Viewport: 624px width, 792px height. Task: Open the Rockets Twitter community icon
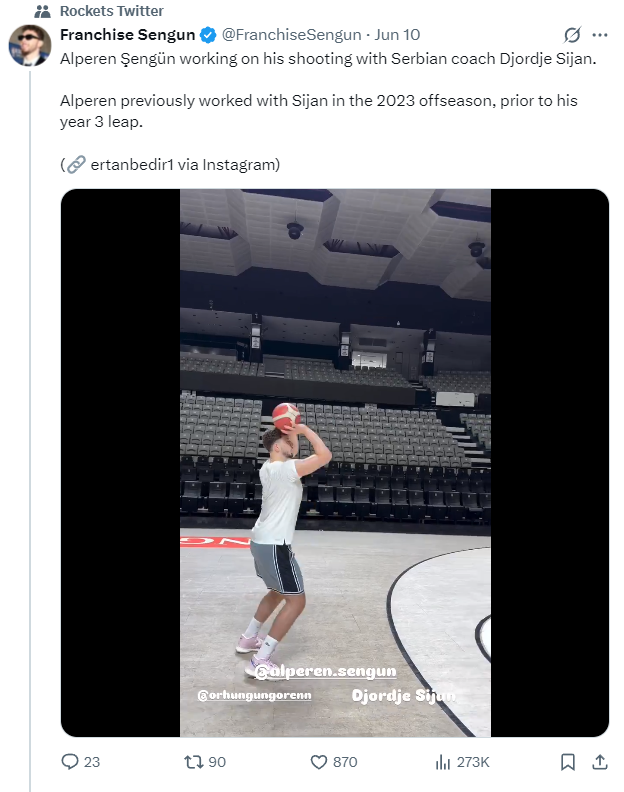pyautogui.click(x=42, y=11)
